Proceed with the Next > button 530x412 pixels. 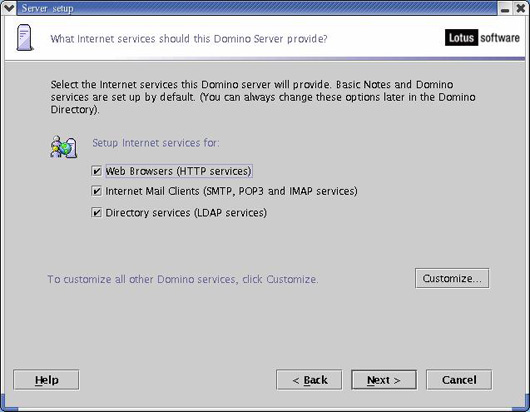pos(384,380)
